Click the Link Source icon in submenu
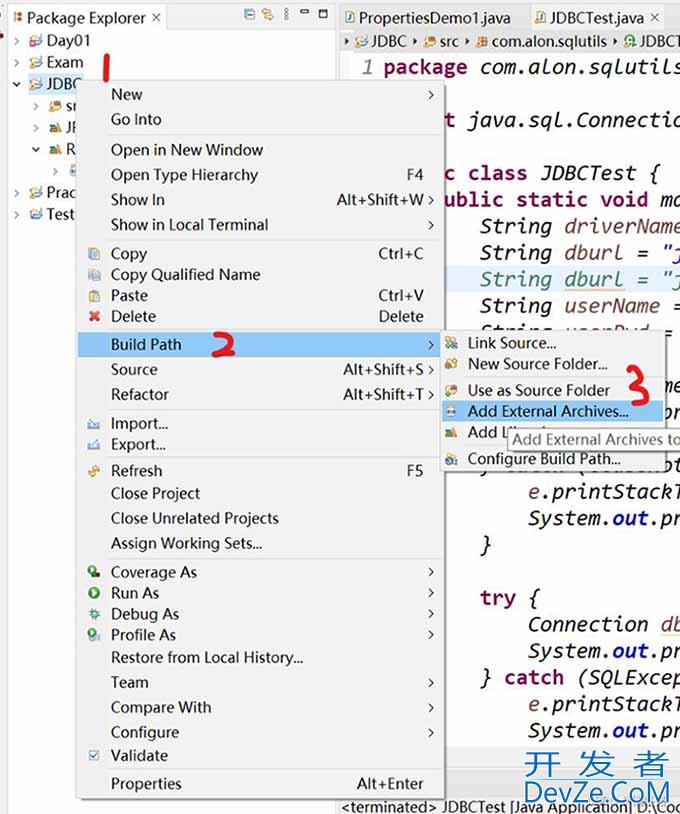This screenshot has width=680, height=814. point(452,343)
